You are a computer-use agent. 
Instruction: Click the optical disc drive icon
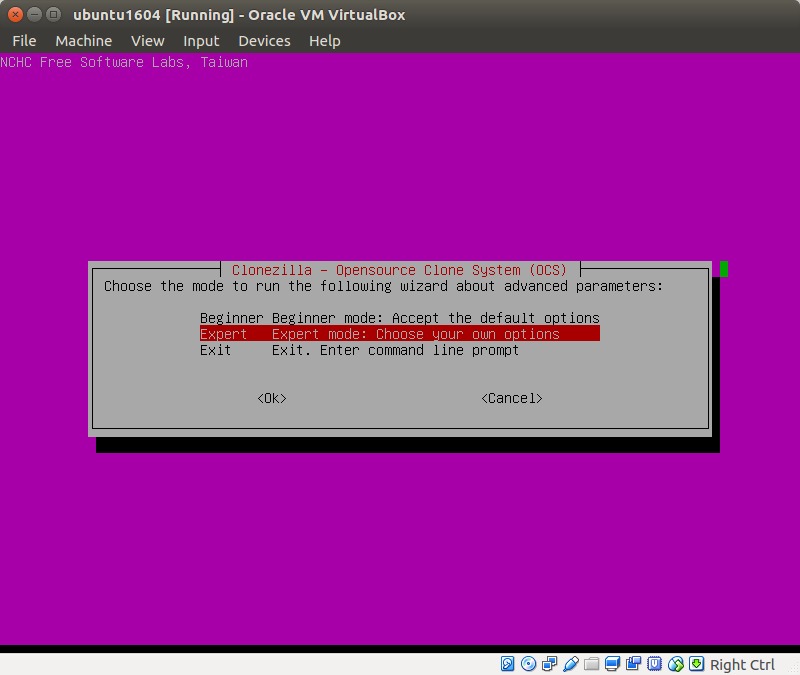point(529,664)
